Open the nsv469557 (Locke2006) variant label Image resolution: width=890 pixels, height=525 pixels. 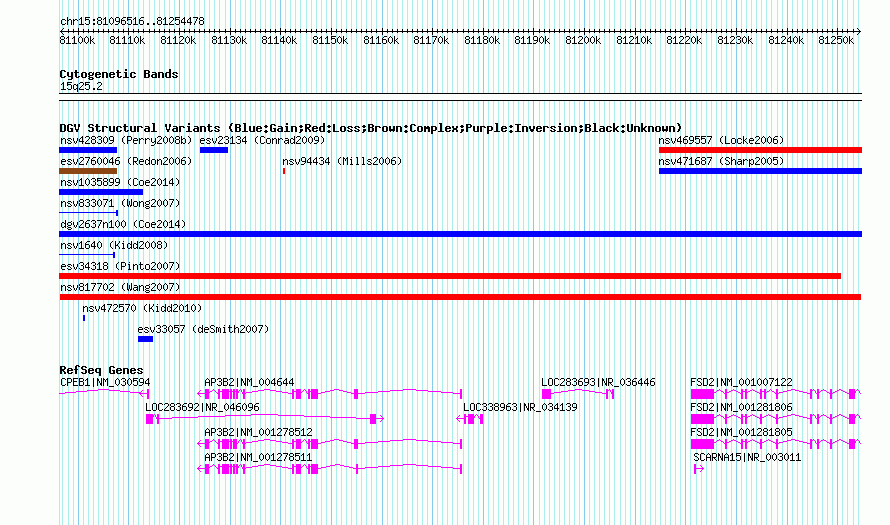pyautogui.click(x=721, y=140)
